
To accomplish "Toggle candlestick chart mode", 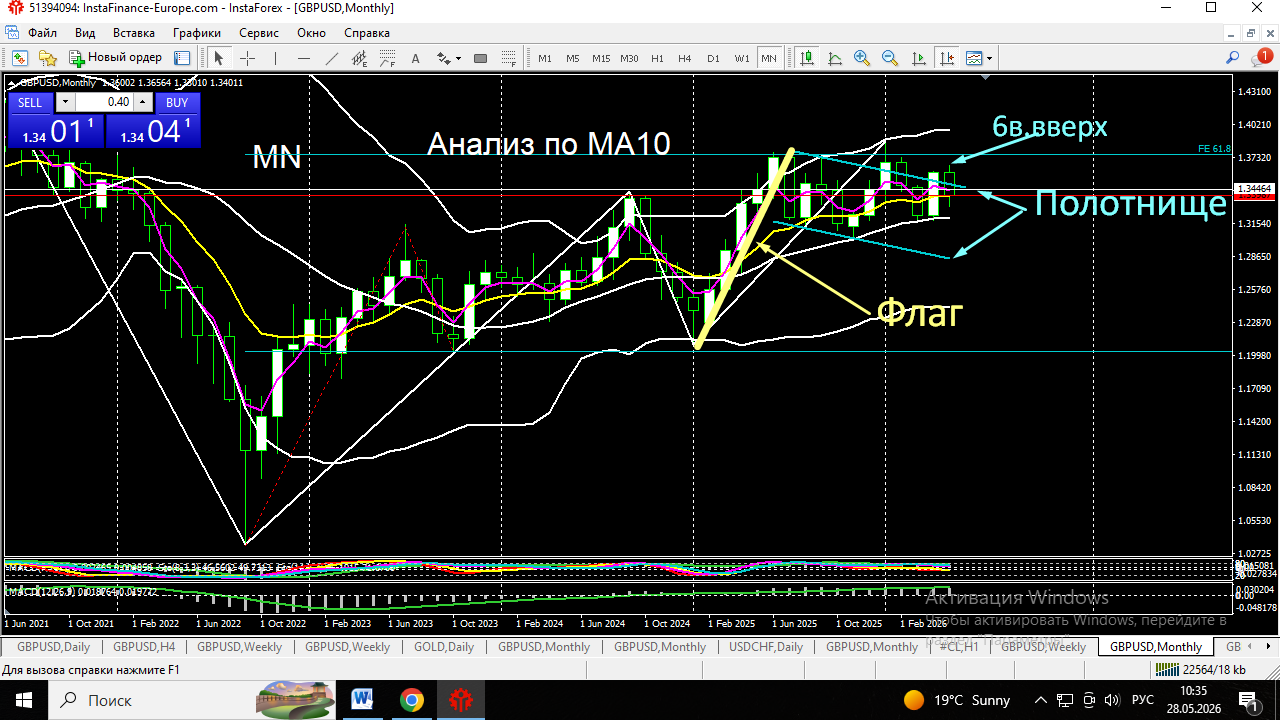I will 806,58.
